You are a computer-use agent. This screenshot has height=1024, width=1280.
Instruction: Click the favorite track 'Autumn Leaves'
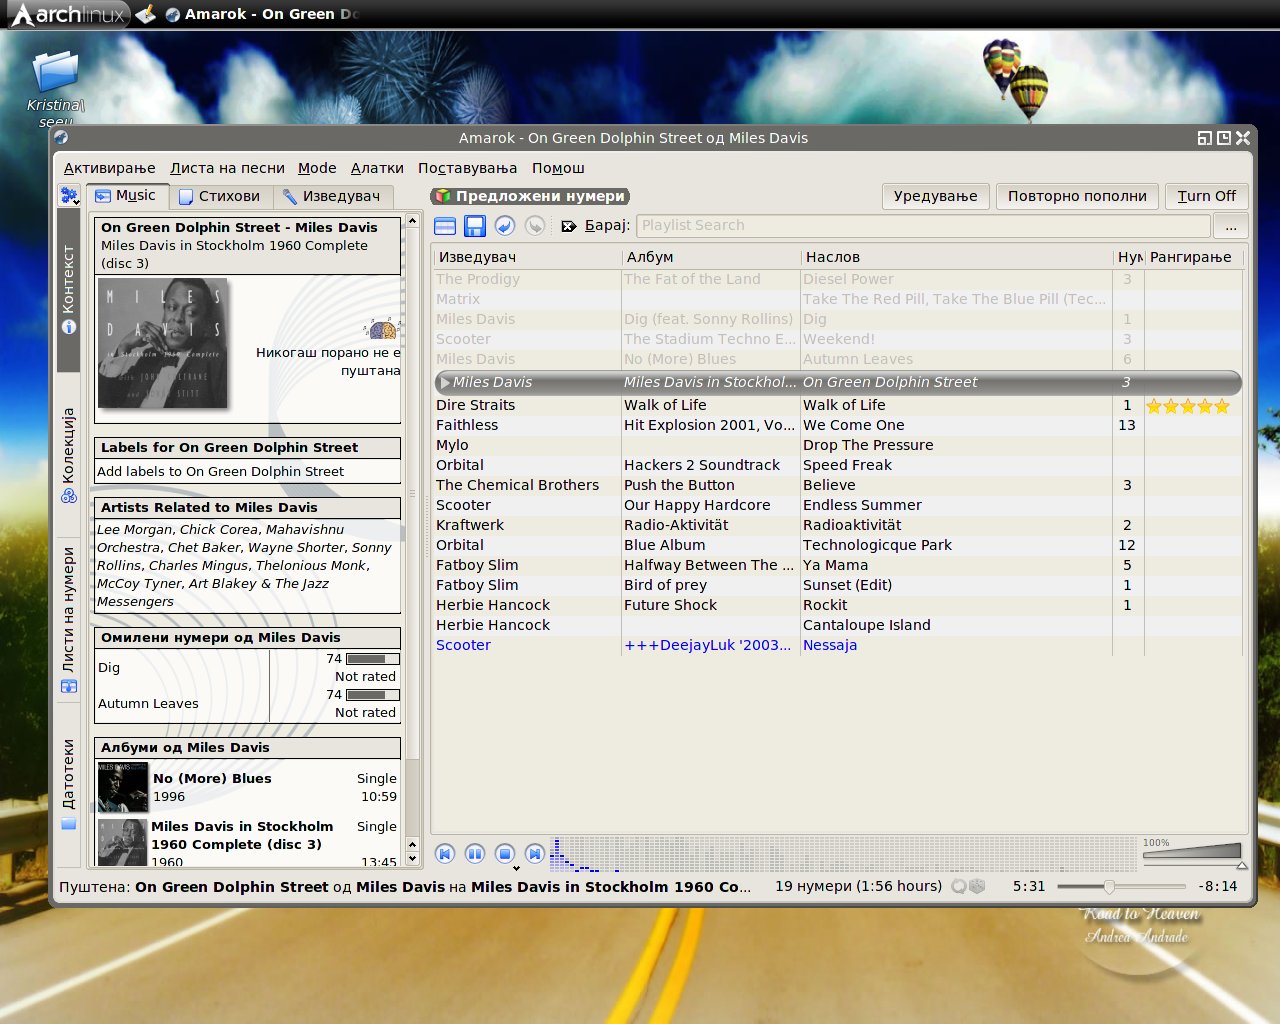point(148,703)
